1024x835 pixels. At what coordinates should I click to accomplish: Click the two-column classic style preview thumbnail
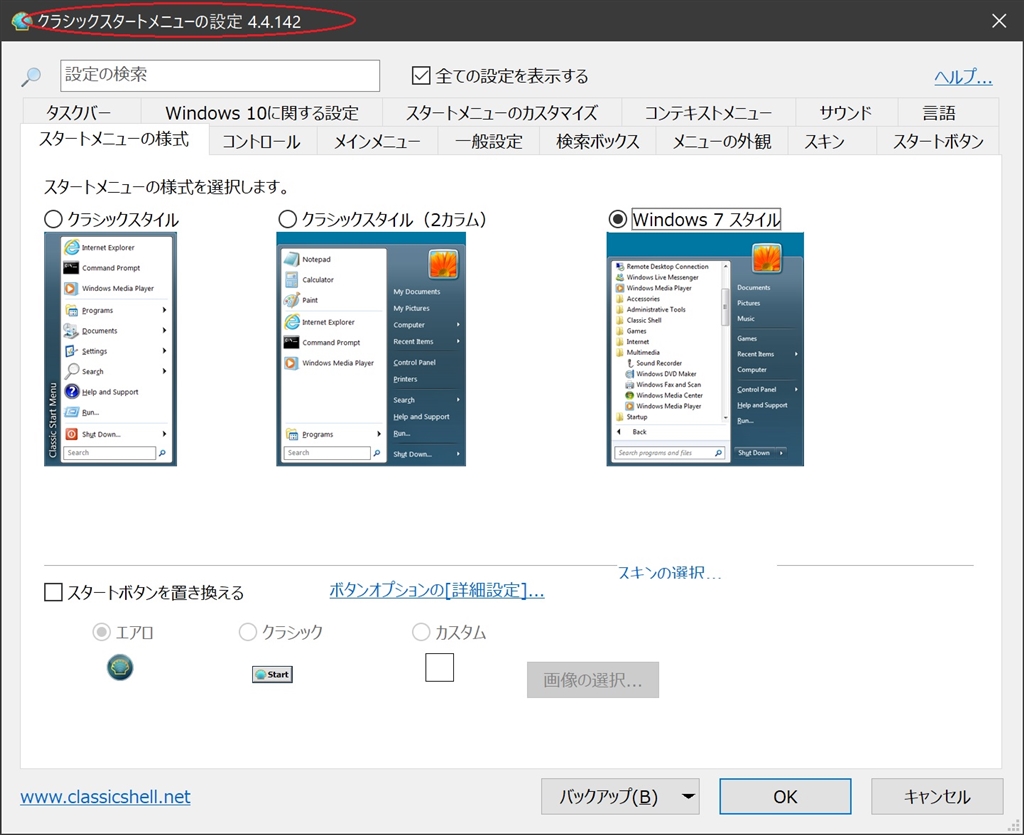[371, 349]
